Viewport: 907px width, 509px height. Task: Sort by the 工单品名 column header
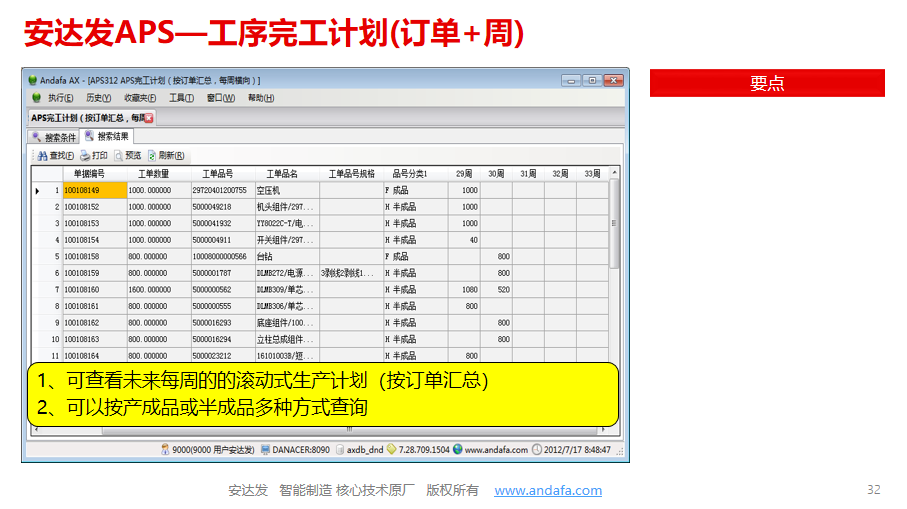[x=282, y=174]
